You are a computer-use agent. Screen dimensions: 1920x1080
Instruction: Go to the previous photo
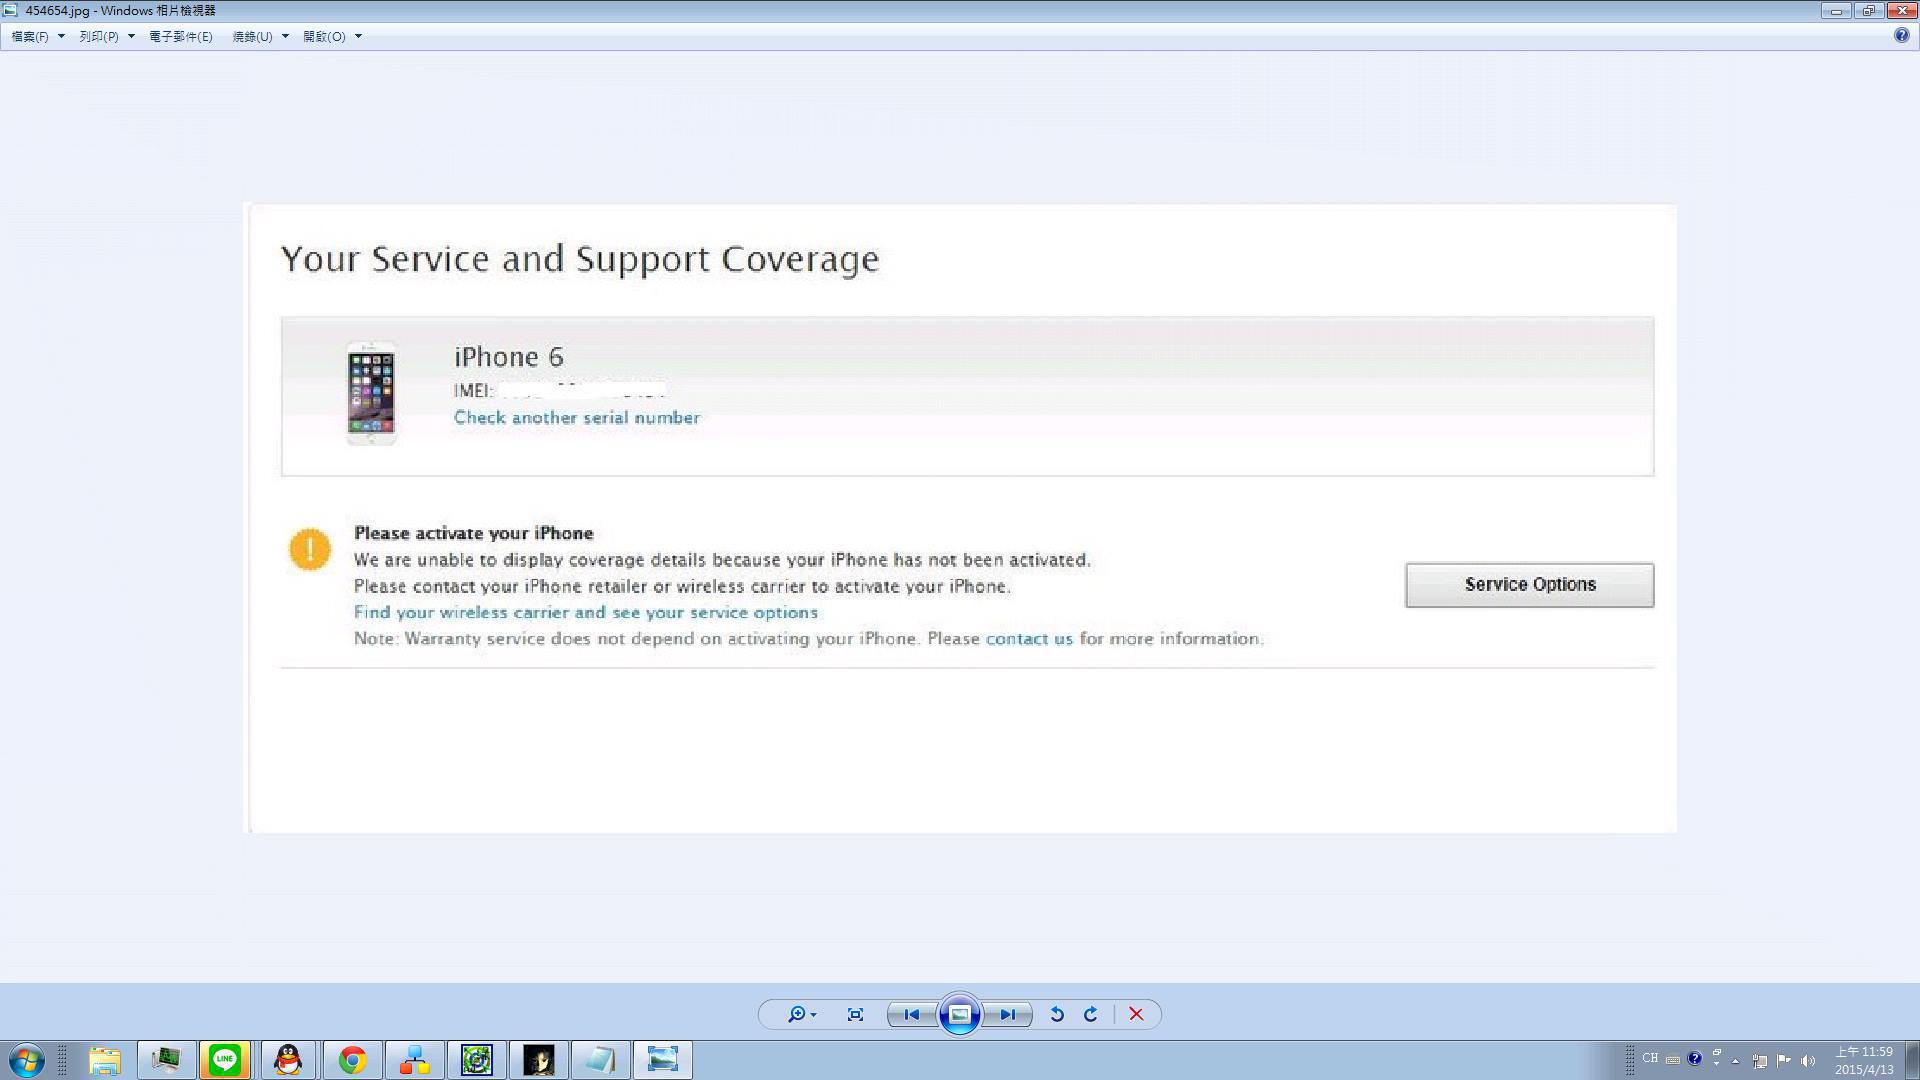point(912,1014)
